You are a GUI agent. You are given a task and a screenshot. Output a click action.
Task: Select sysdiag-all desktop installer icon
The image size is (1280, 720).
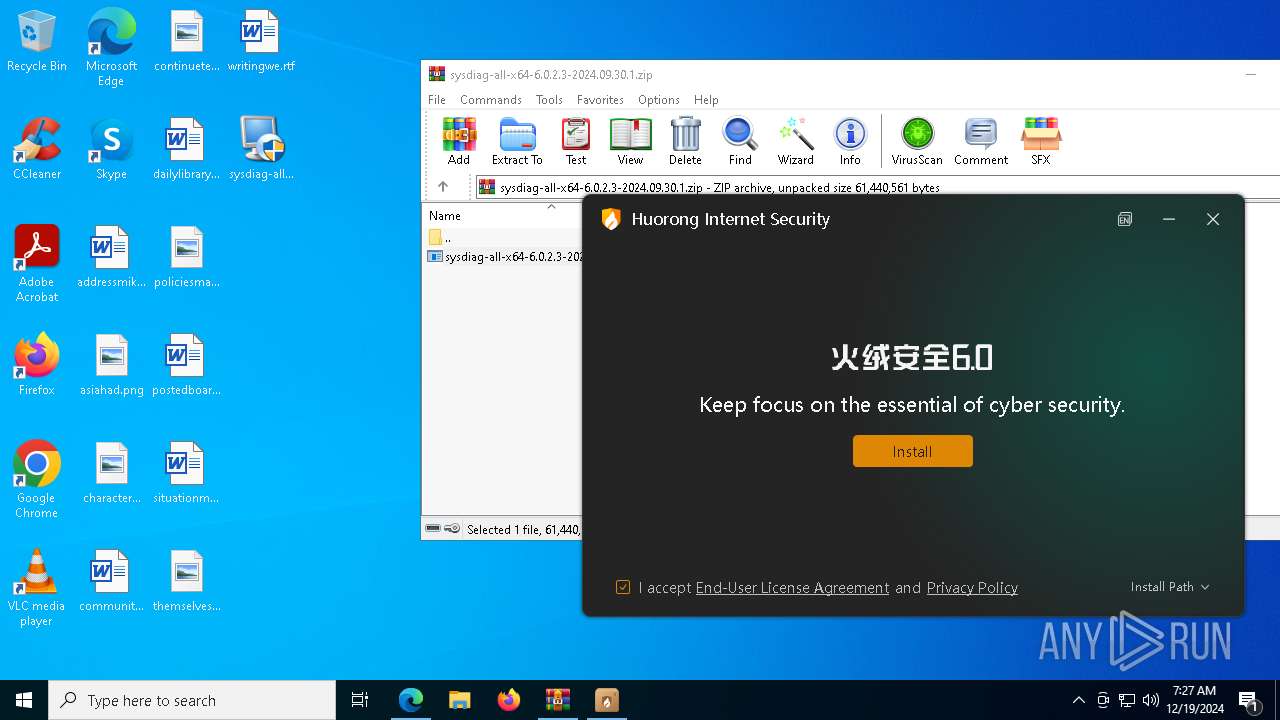click(261, 149)
